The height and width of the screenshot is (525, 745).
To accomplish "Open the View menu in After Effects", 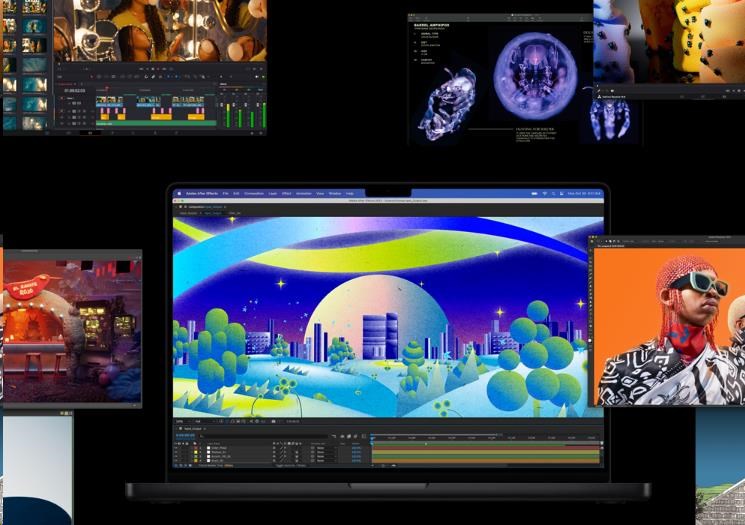I will coord(320,193).
